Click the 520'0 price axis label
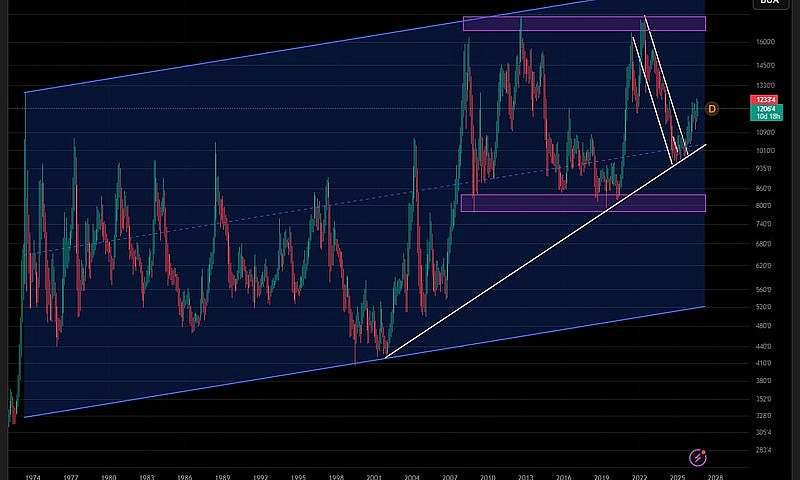 pos(764,307)
